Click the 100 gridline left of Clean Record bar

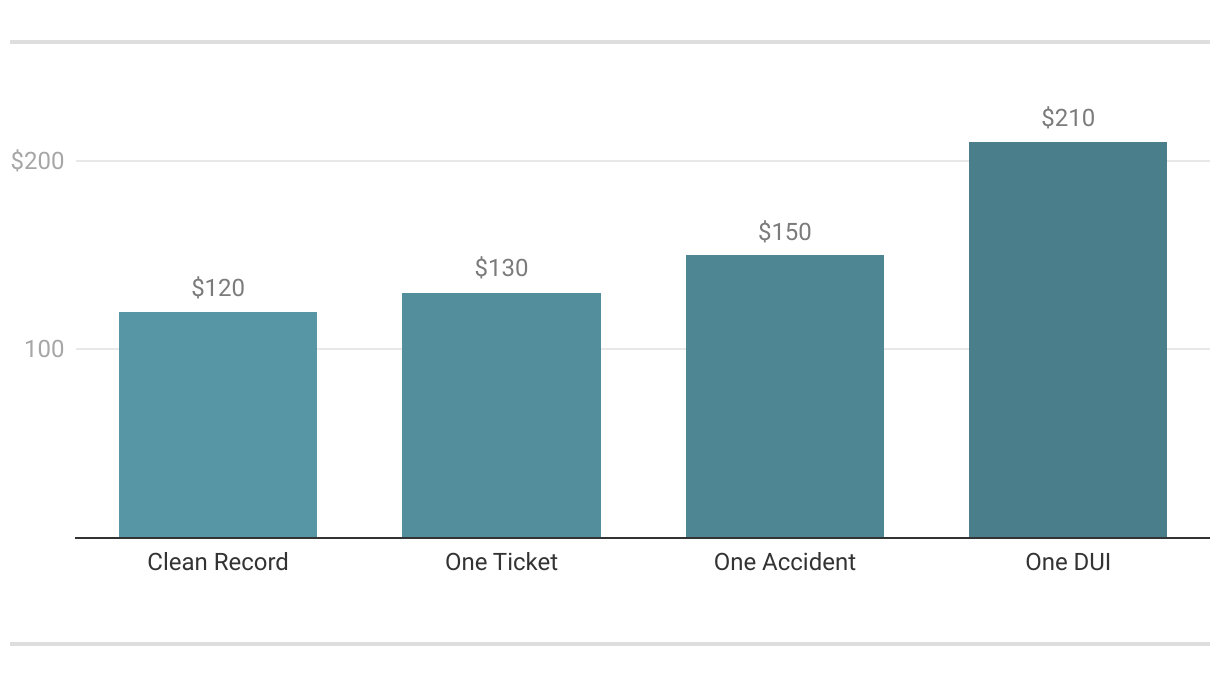click(97, 349)
